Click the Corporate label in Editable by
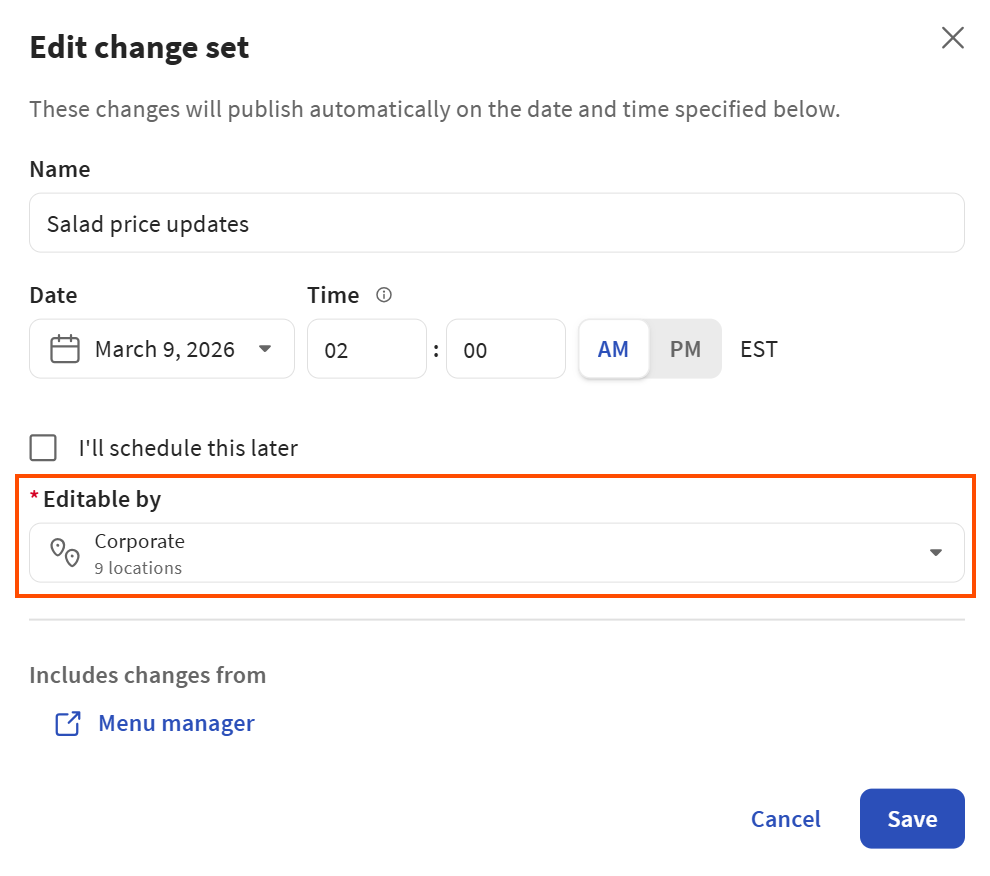990x876 pixels. point(139,541)
